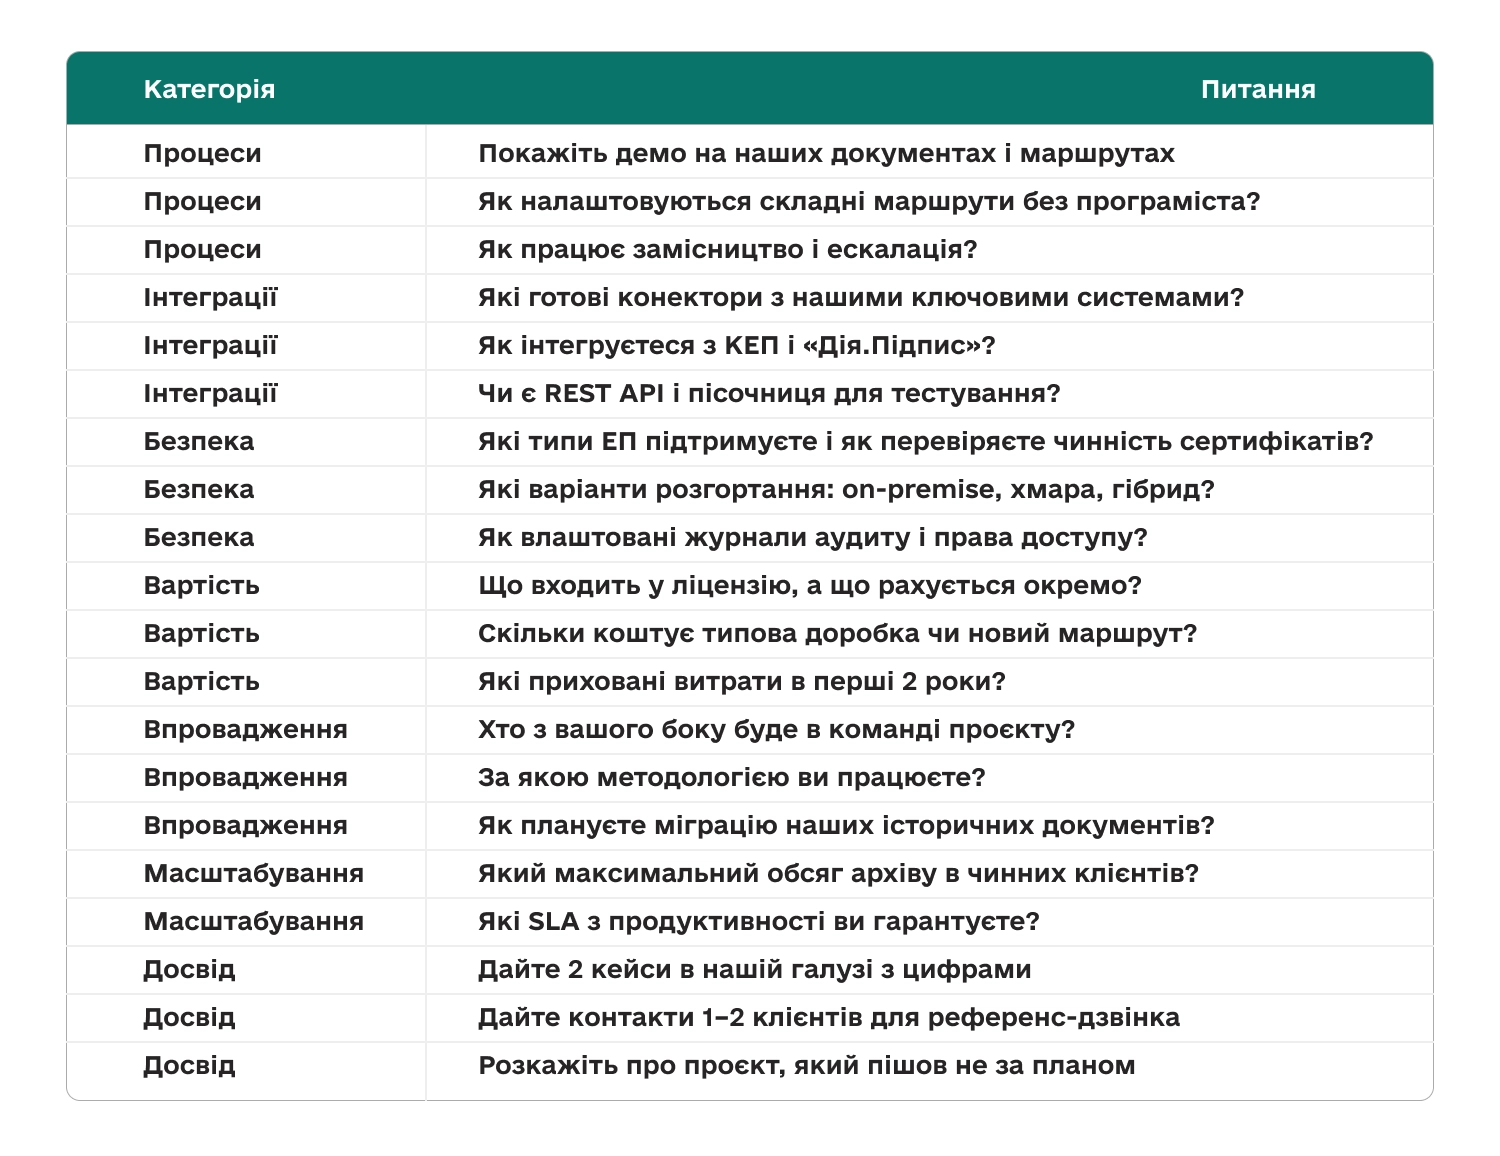Click question about SLA з продуктивності
Image resolution: width=1500 pixels, height=1156 pixels.
click(x=759, y=921)
